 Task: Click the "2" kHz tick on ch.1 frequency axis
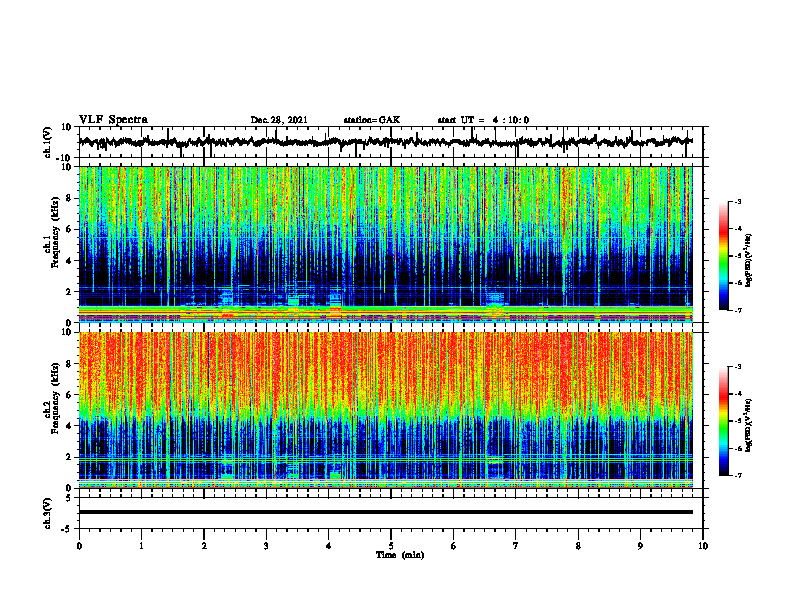click(69, 291)
